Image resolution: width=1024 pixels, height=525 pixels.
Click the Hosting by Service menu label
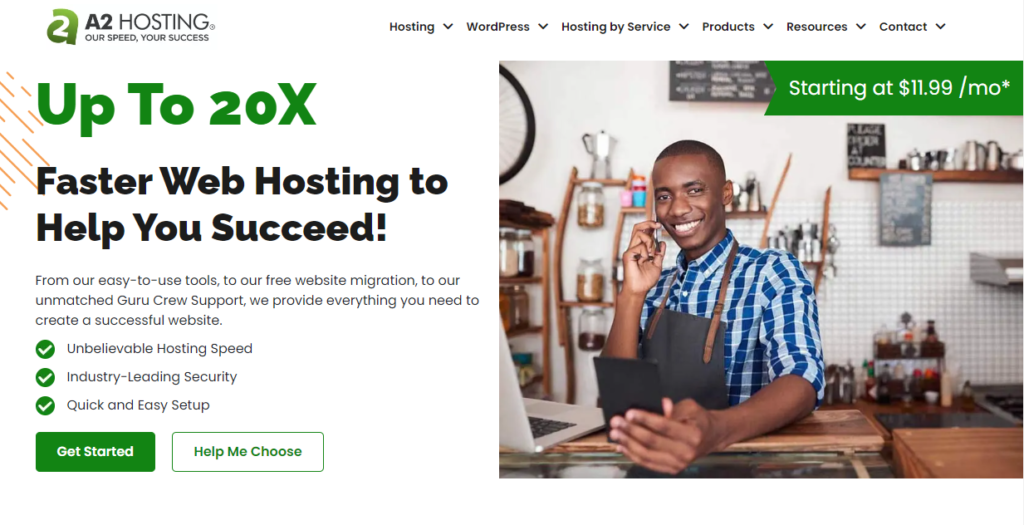(616, 27)
